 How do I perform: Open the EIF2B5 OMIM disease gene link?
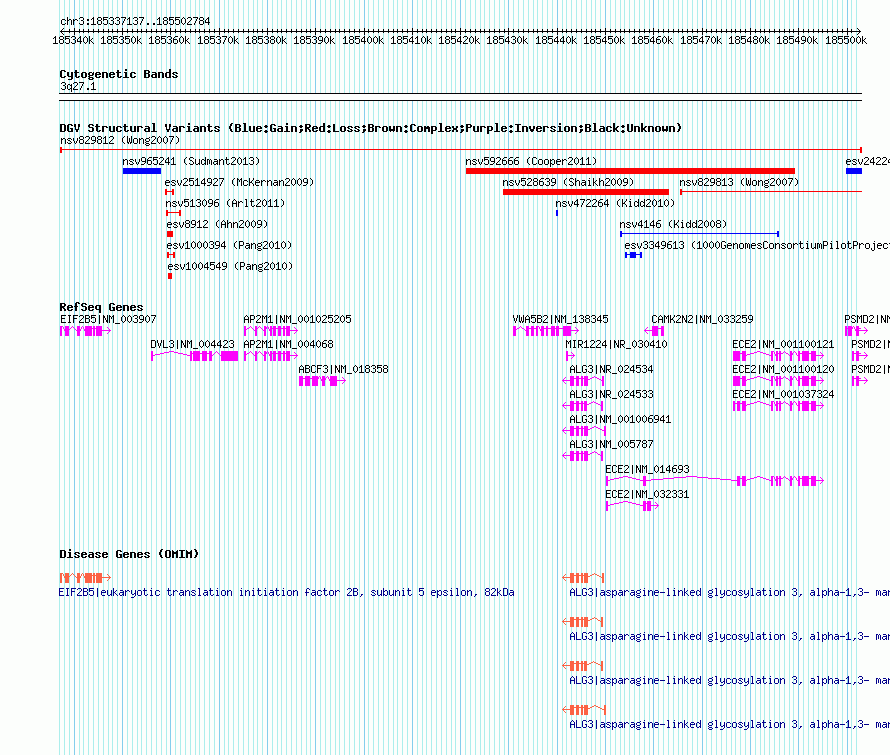(287, 592)
